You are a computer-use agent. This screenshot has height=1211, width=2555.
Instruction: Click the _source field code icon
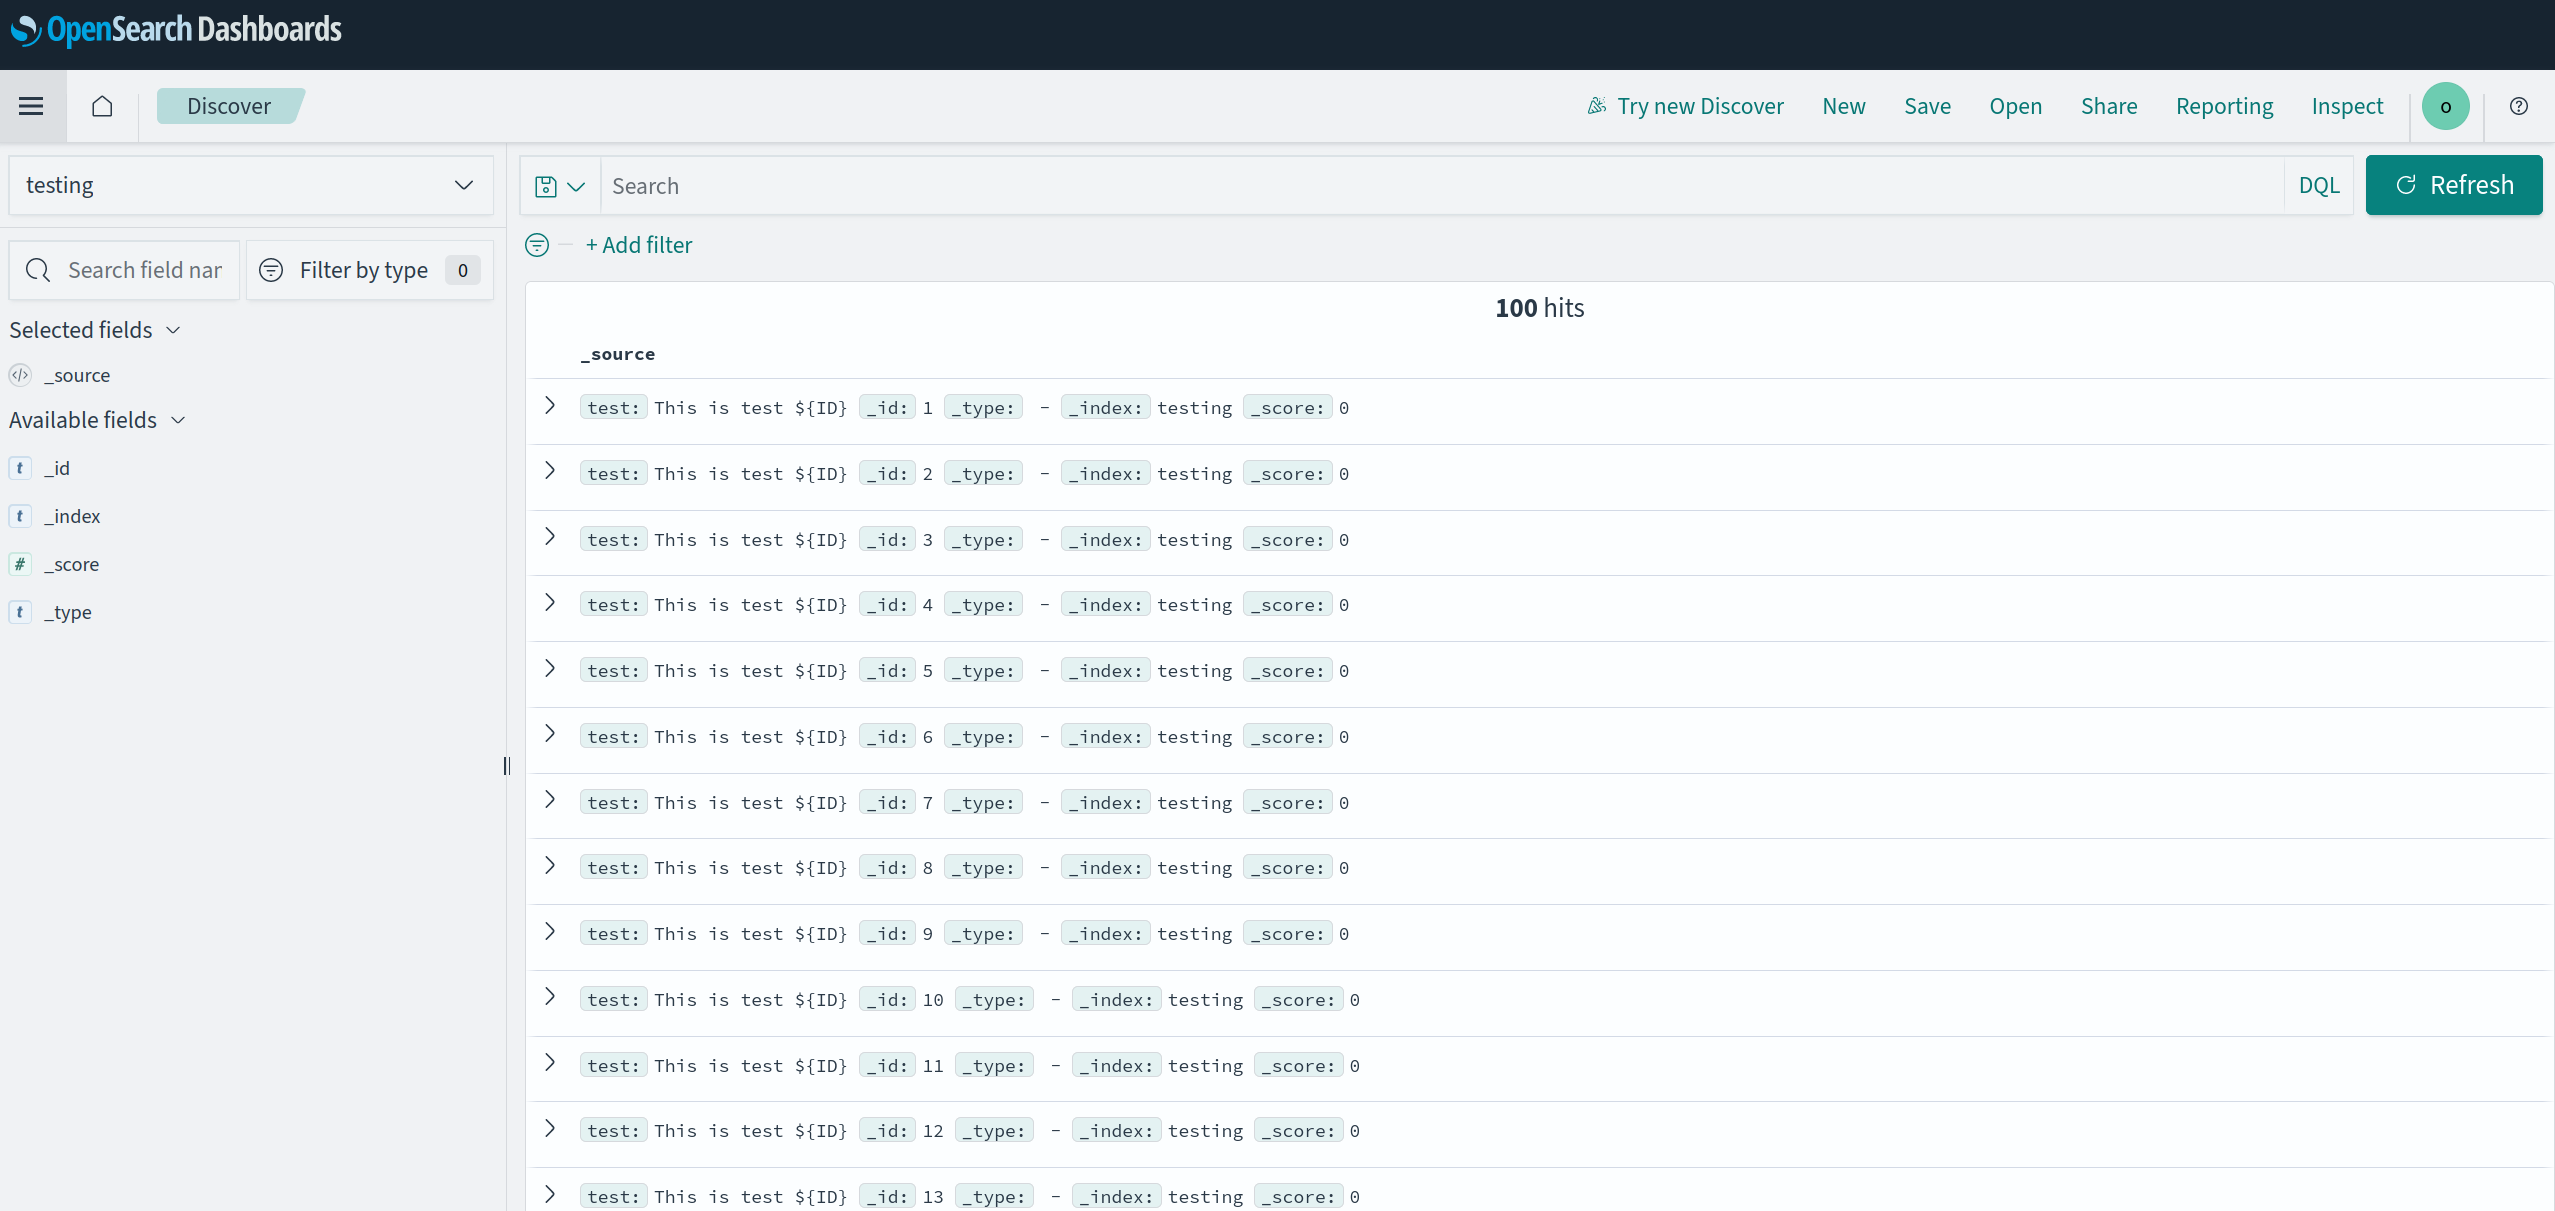20,375
